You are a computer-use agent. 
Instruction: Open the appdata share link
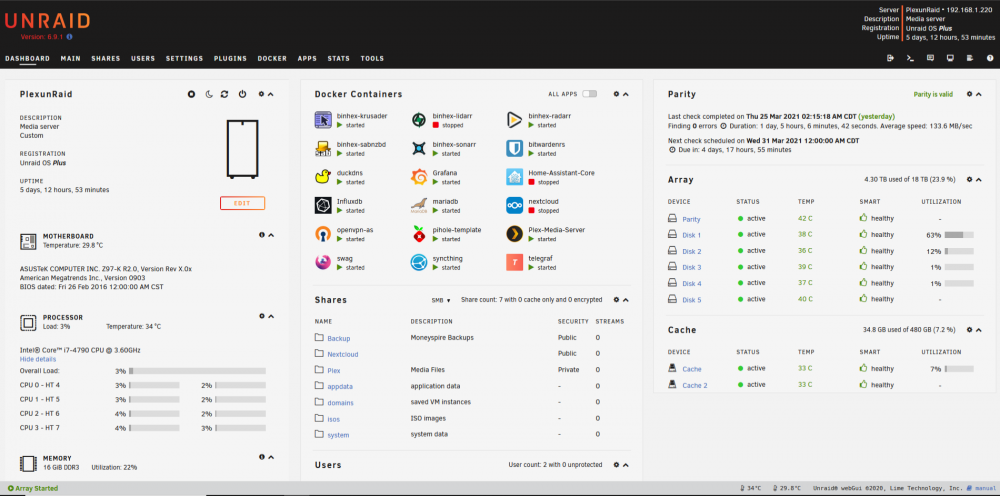[x=340, y=386]
